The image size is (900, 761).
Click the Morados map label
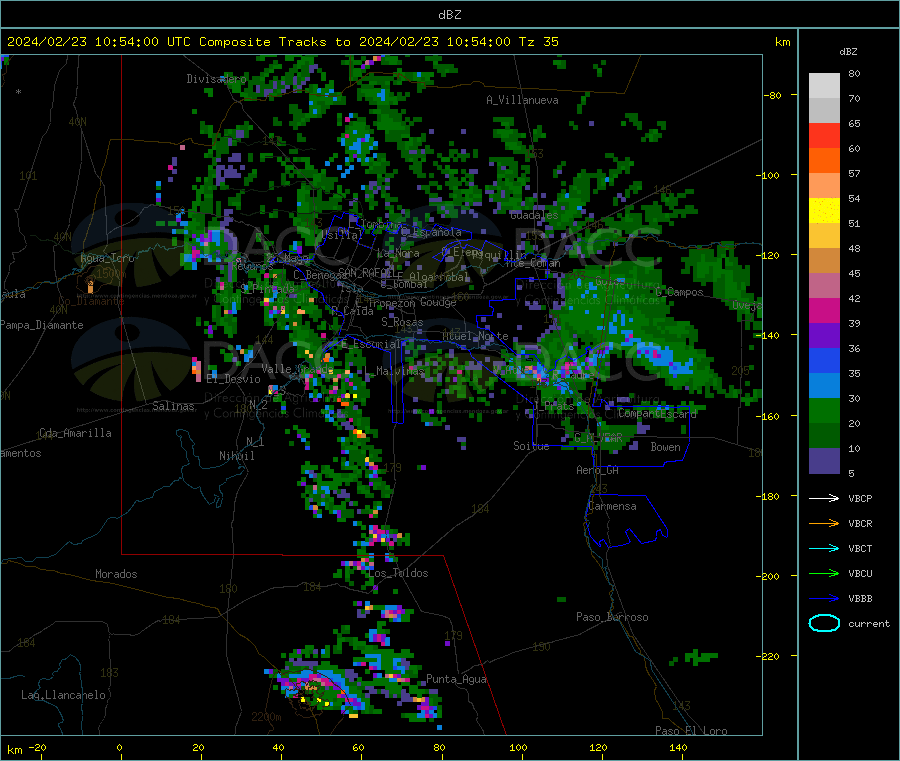click(x=116, y=574)
